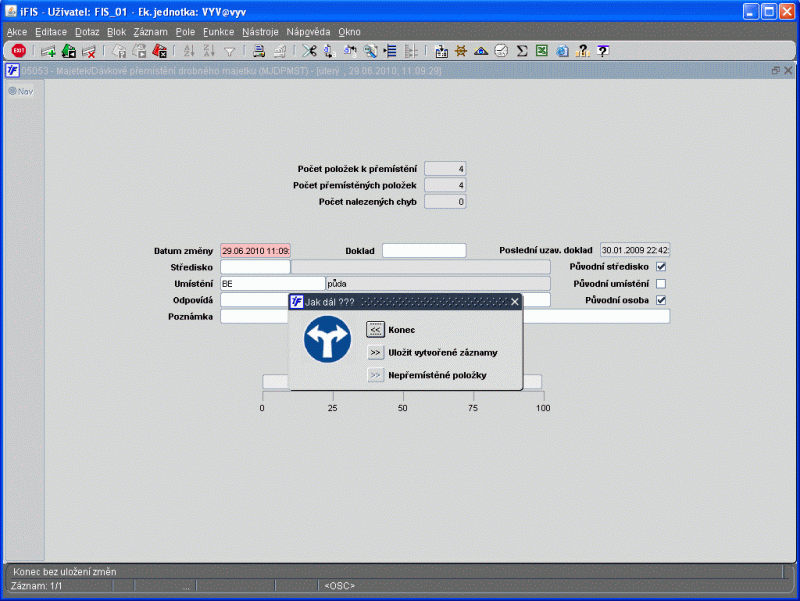Viewport: 800px width, 601px height.
Task: Click the calendar icon in toolbar
Action: pyautogui.click(x=441, y=51)
